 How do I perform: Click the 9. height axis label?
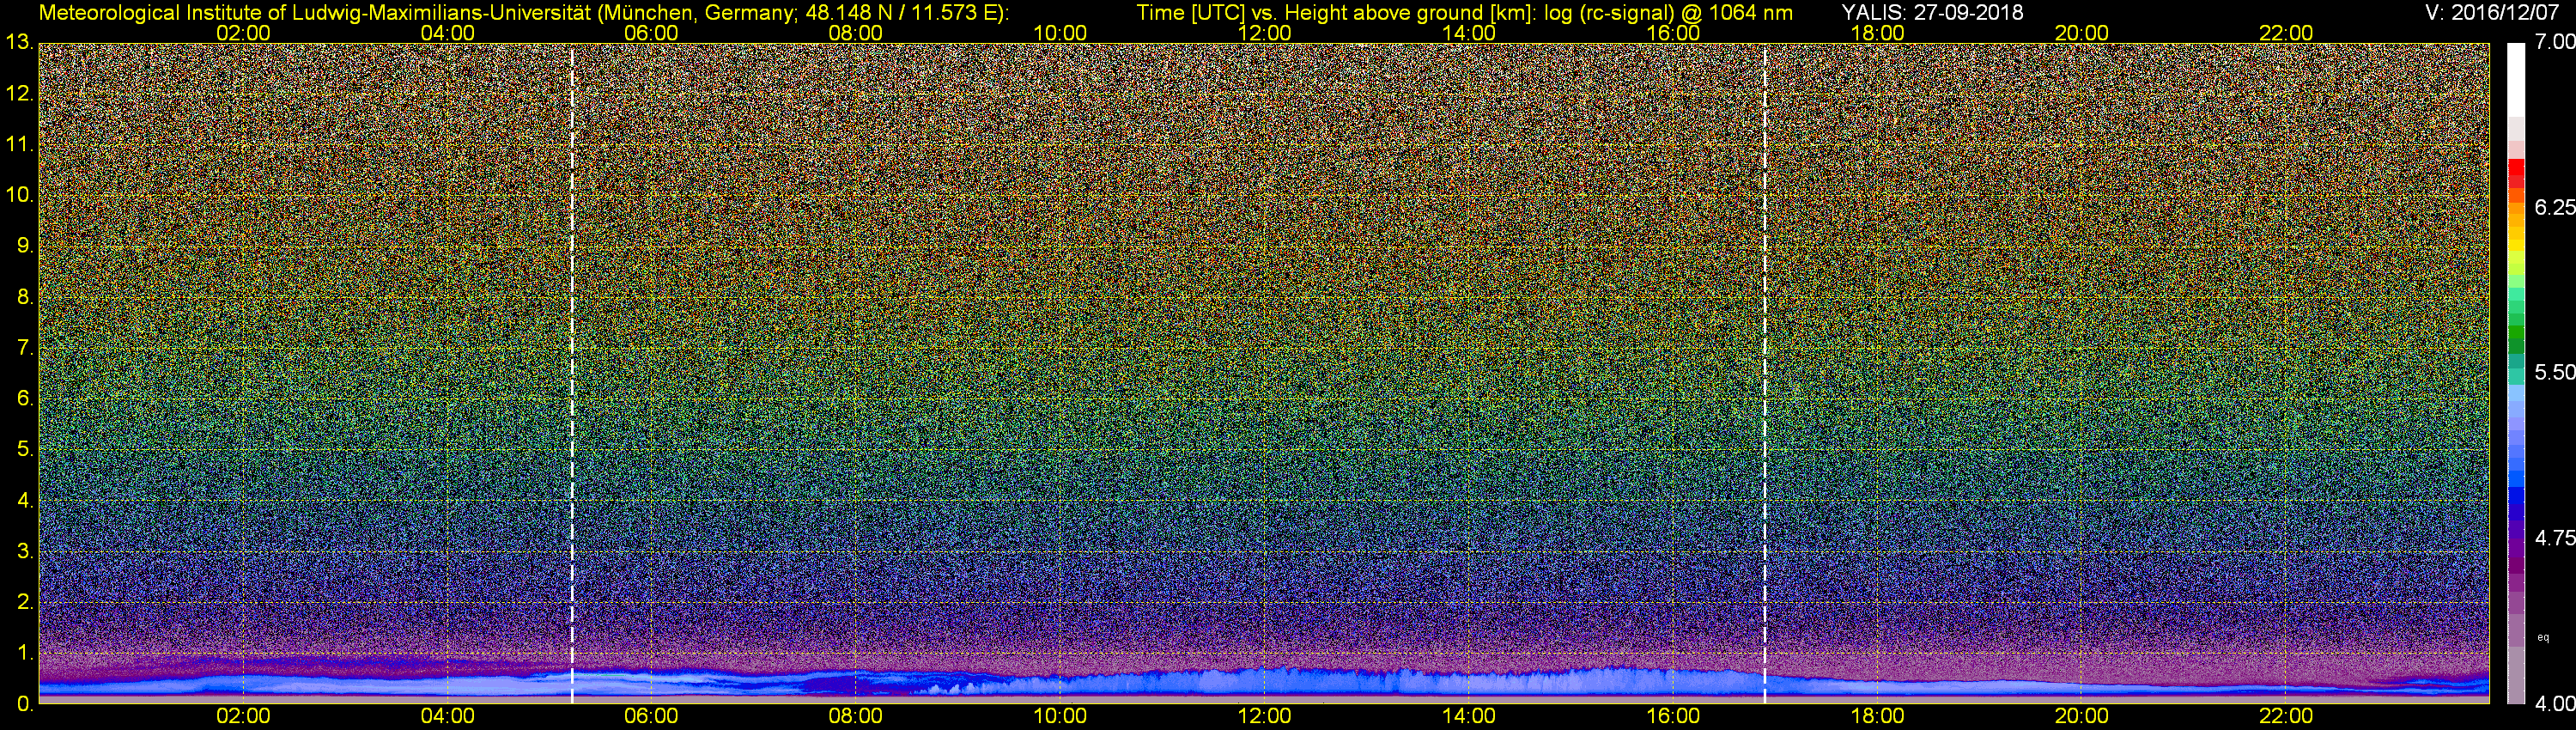[x=25, y=246]
